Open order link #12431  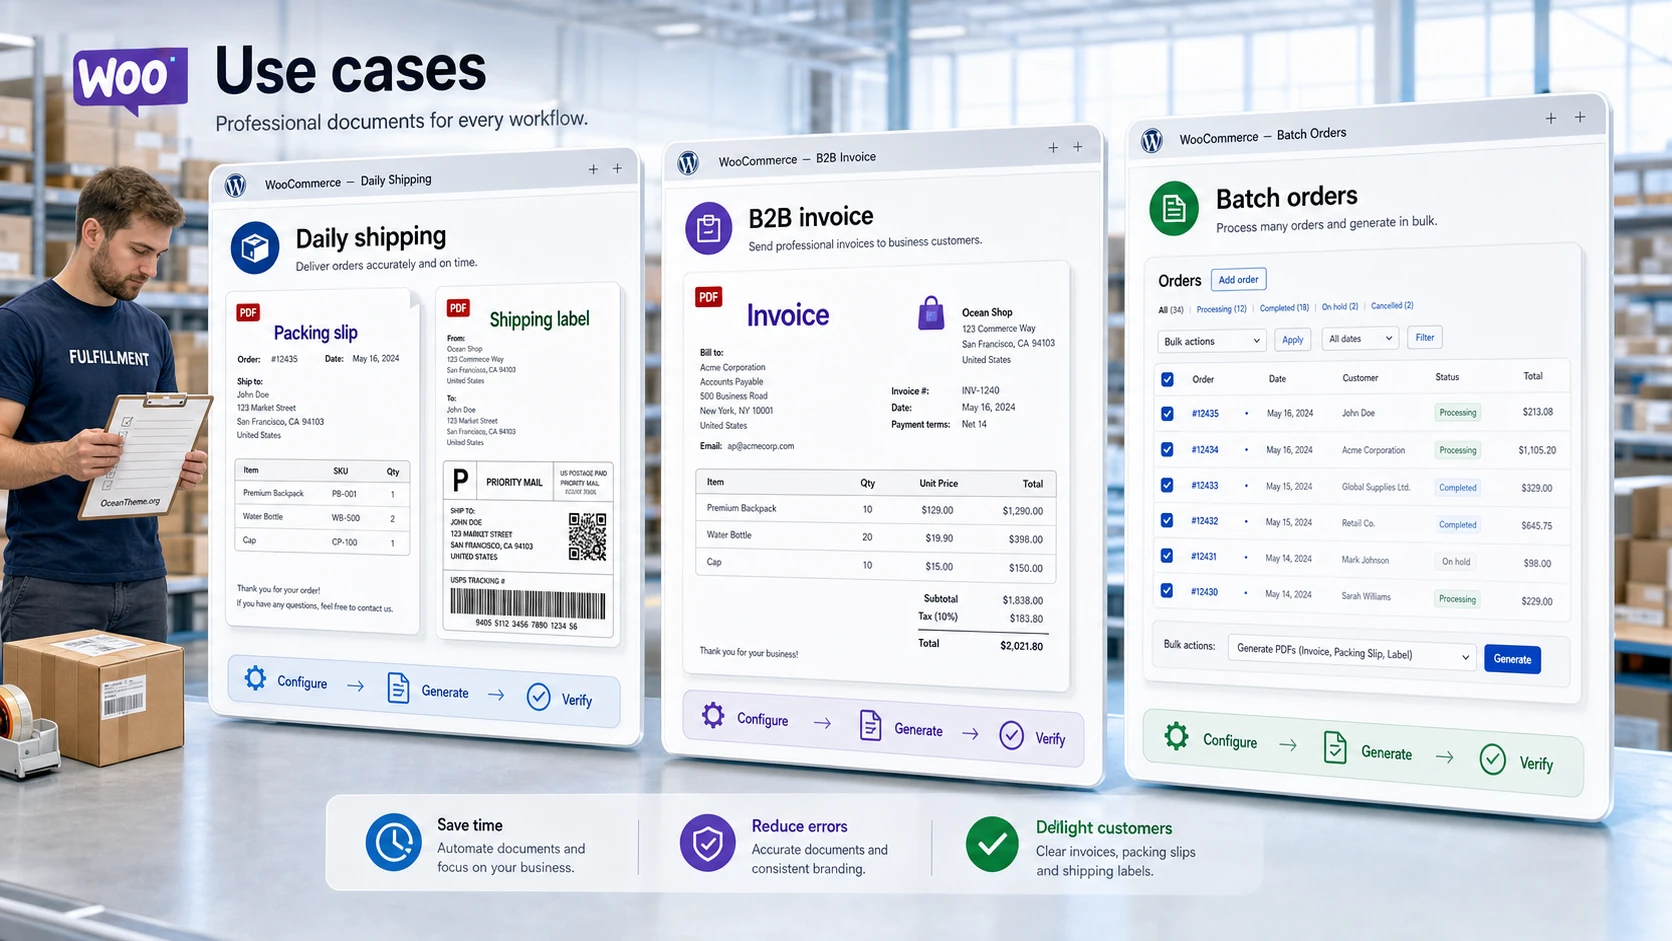coord(1204,556)
